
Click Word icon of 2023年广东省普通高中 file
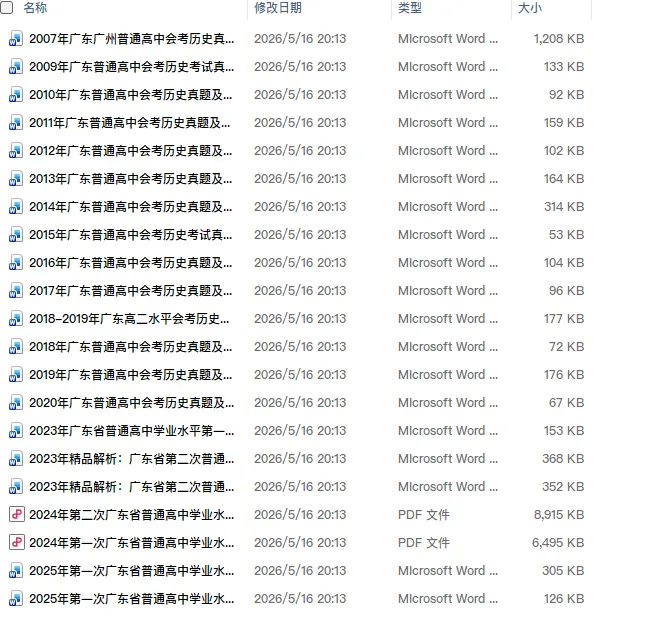click(16, 431)
